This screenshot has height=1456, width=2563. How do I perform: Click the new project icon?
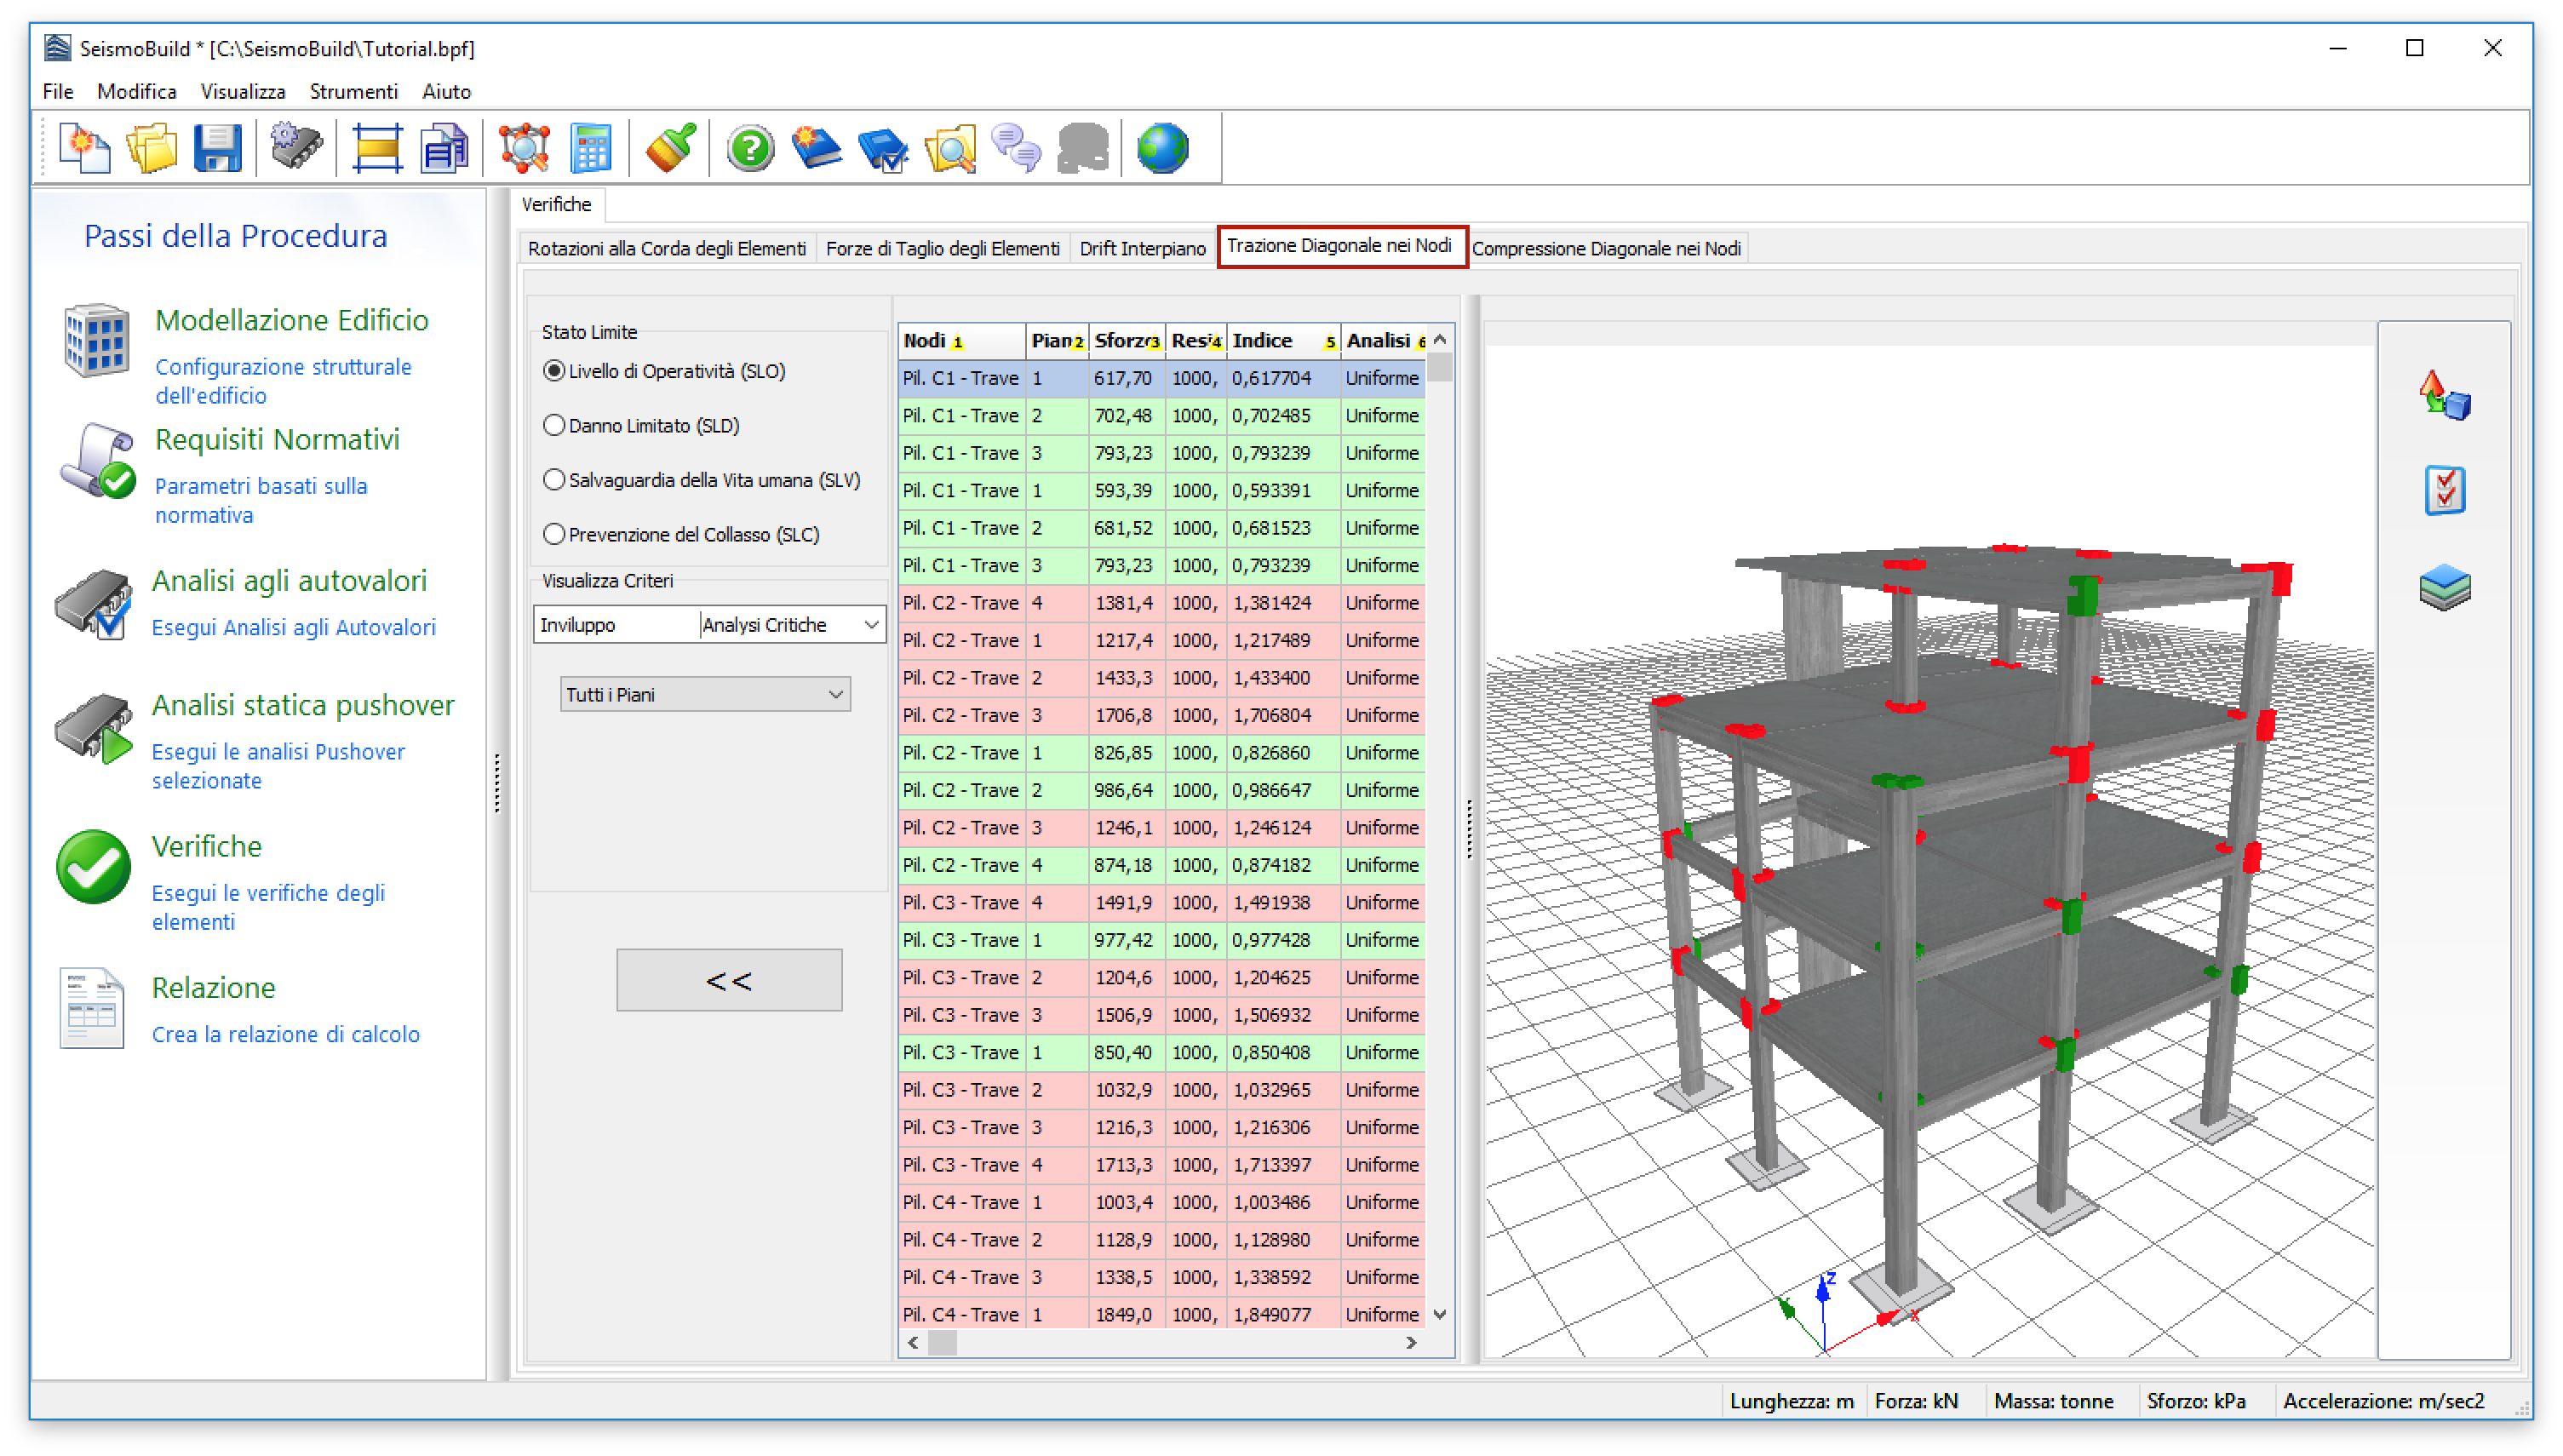(85, 149)
